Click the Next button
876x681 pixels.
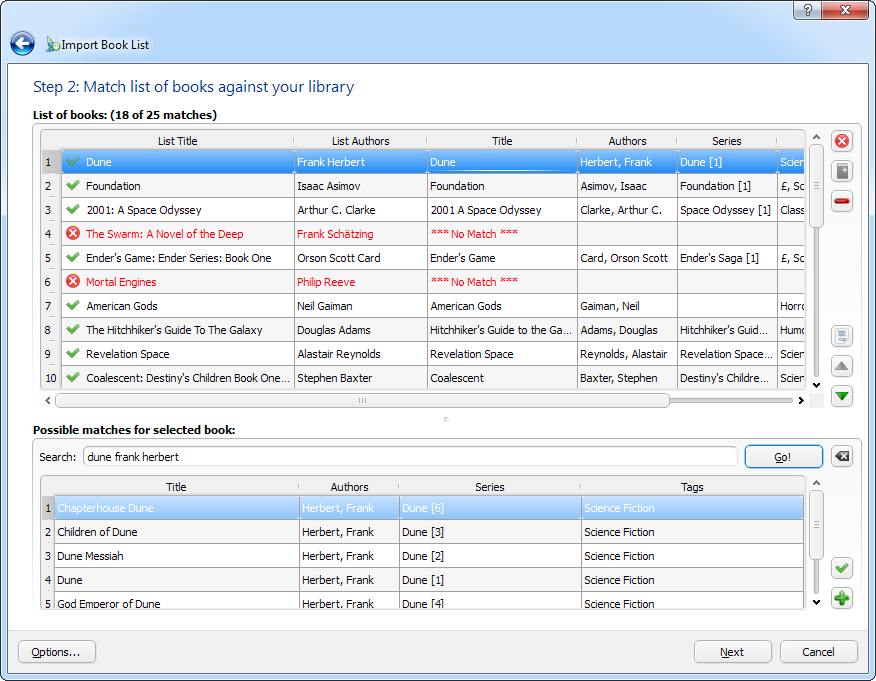(x=732, y=652)
